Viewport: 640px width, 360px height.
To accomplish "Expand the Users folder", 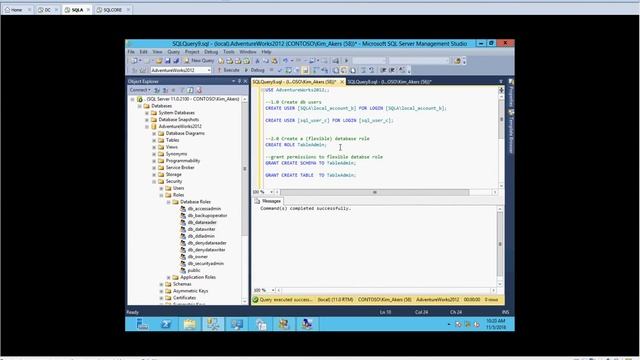I will coord(162,189).
